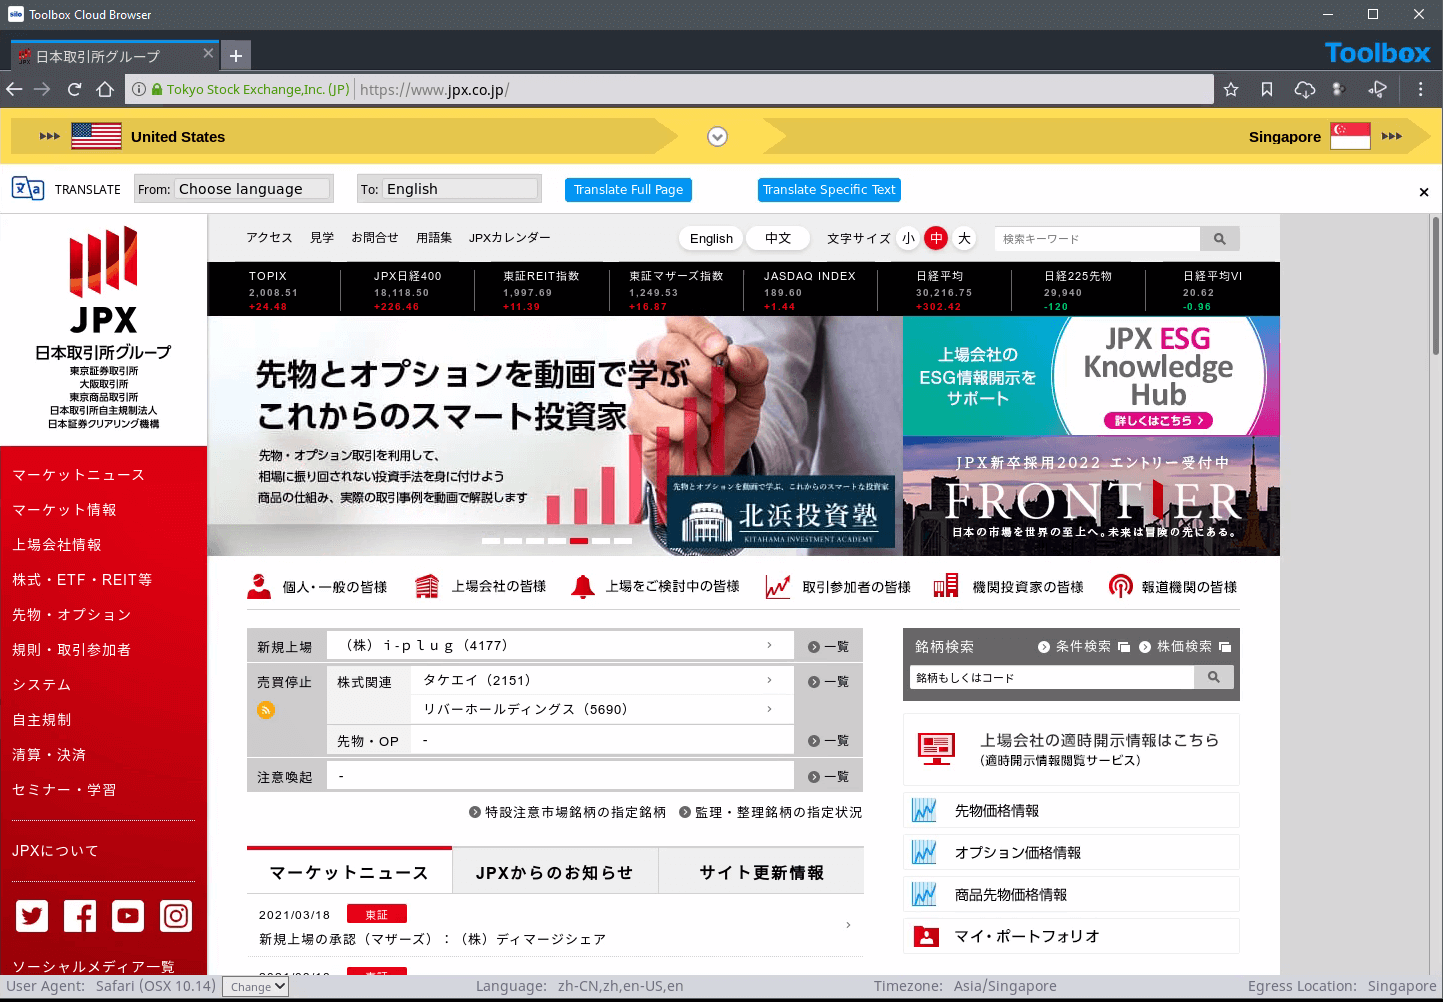Screen dimensions: 1443x1002
Task: Select large font size 大
Action: tap(964, 238)
